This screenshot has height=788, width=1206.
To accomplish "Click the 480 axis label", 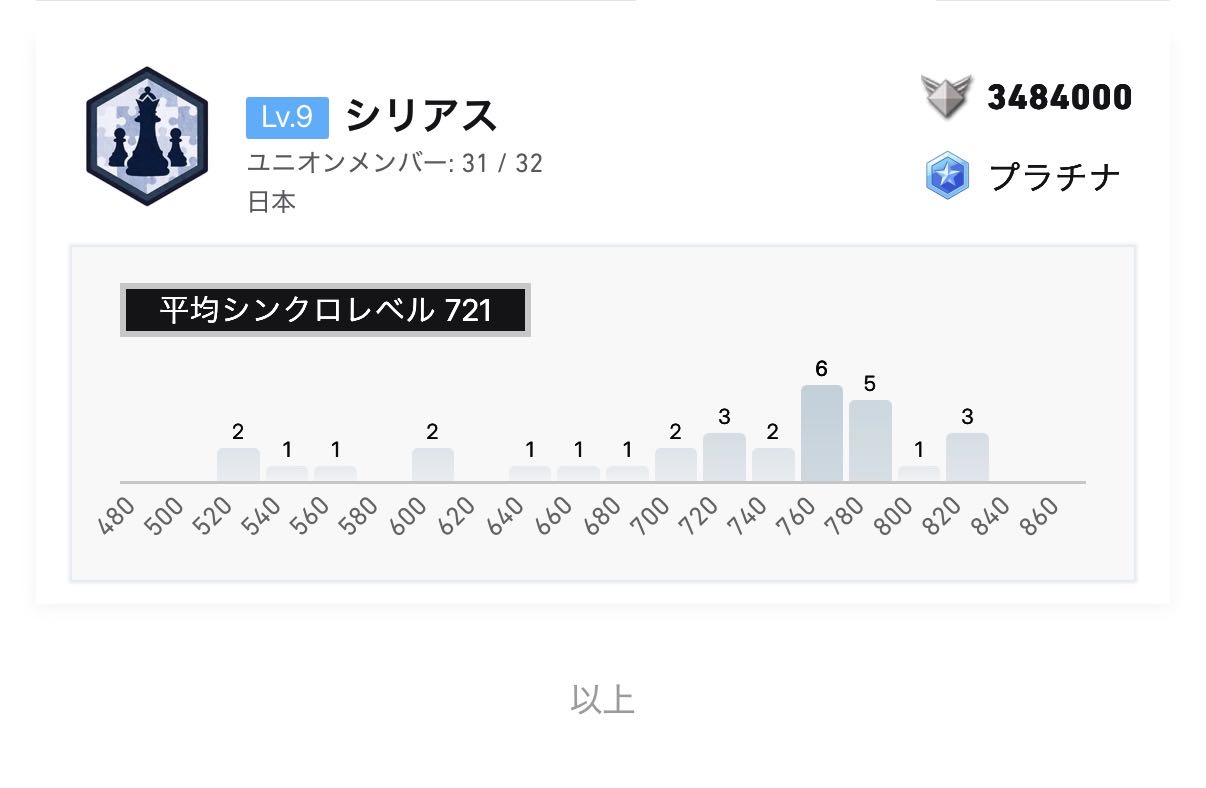I will 116,517.
